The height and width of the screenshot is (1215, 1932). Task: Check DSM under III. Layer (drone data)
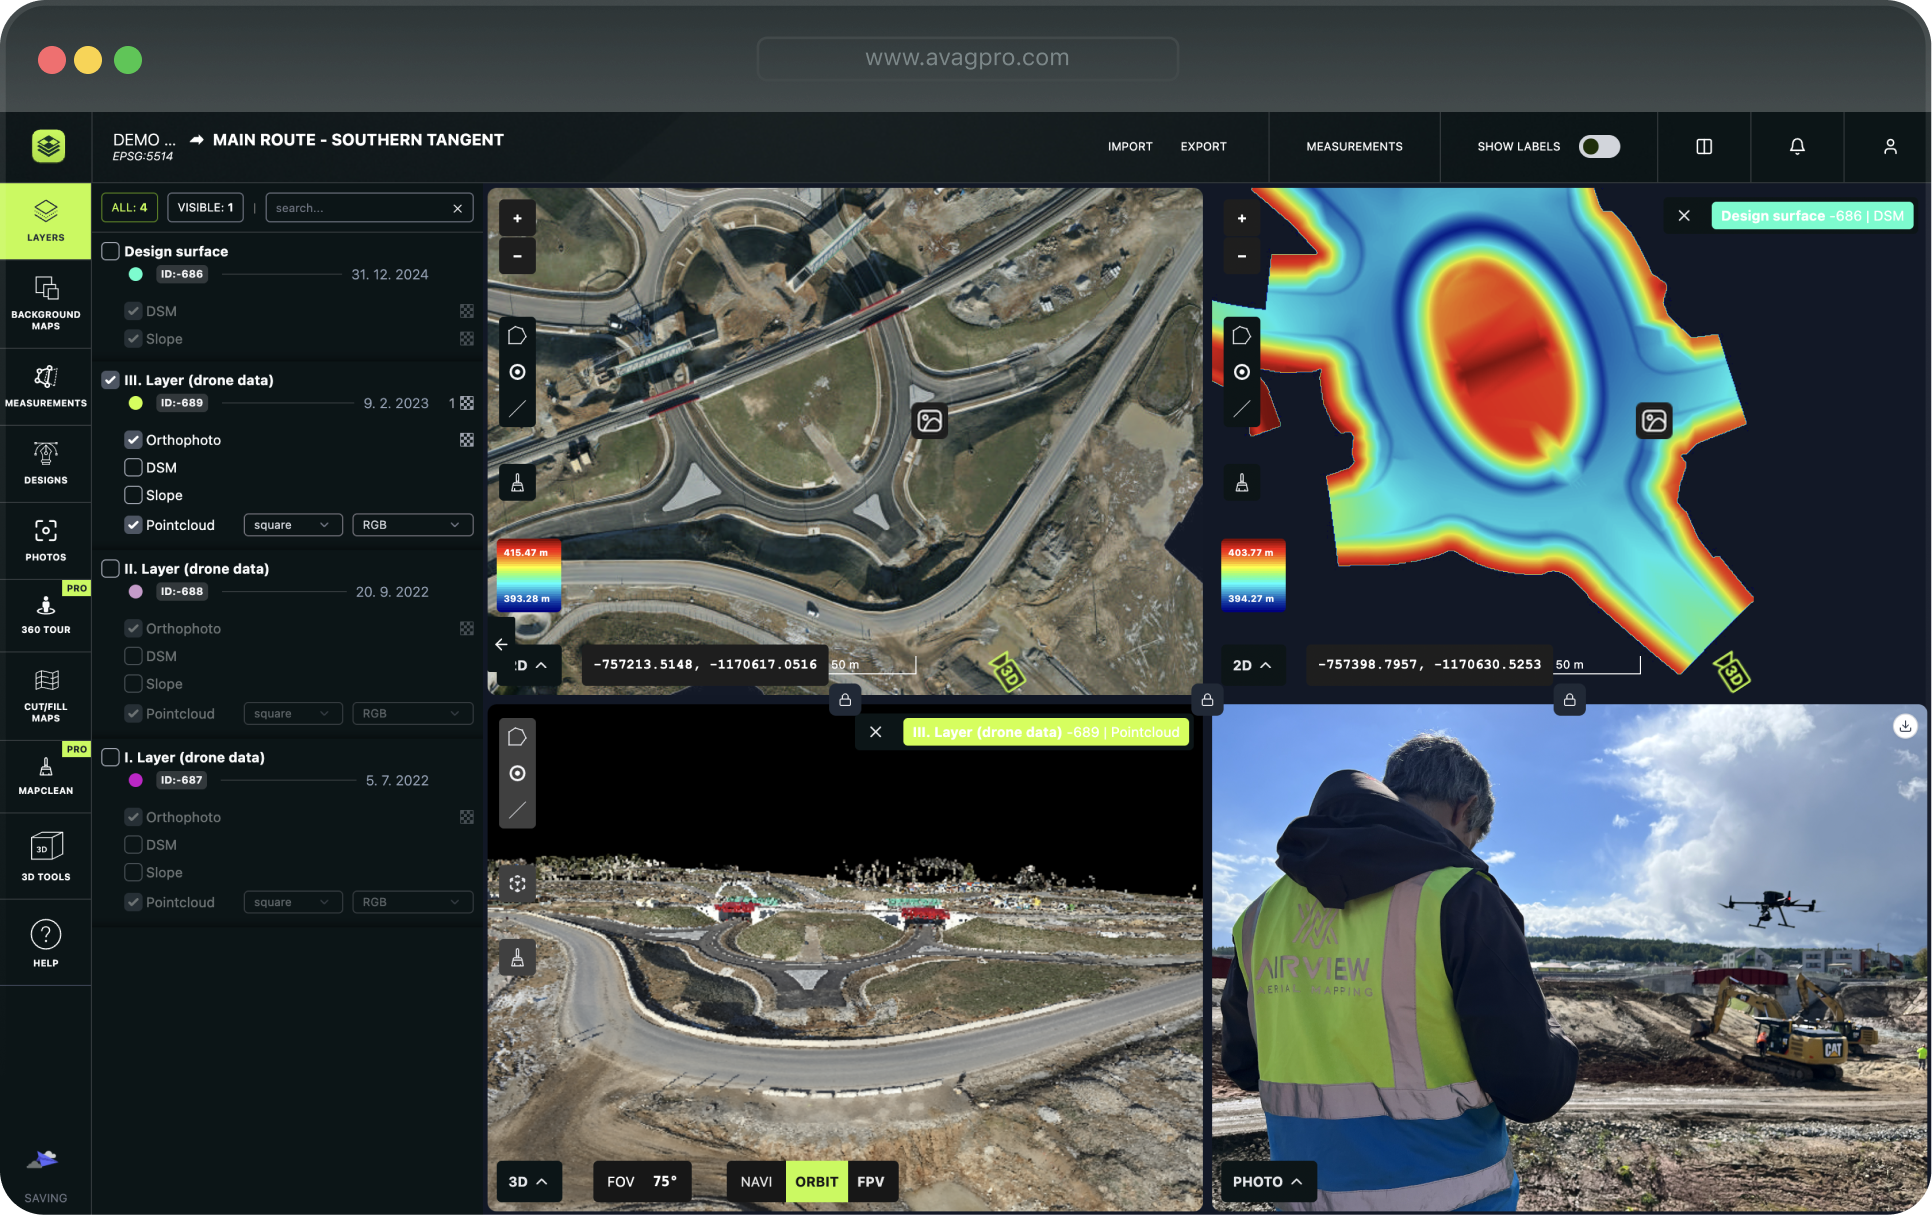click(x=133, y=467)
